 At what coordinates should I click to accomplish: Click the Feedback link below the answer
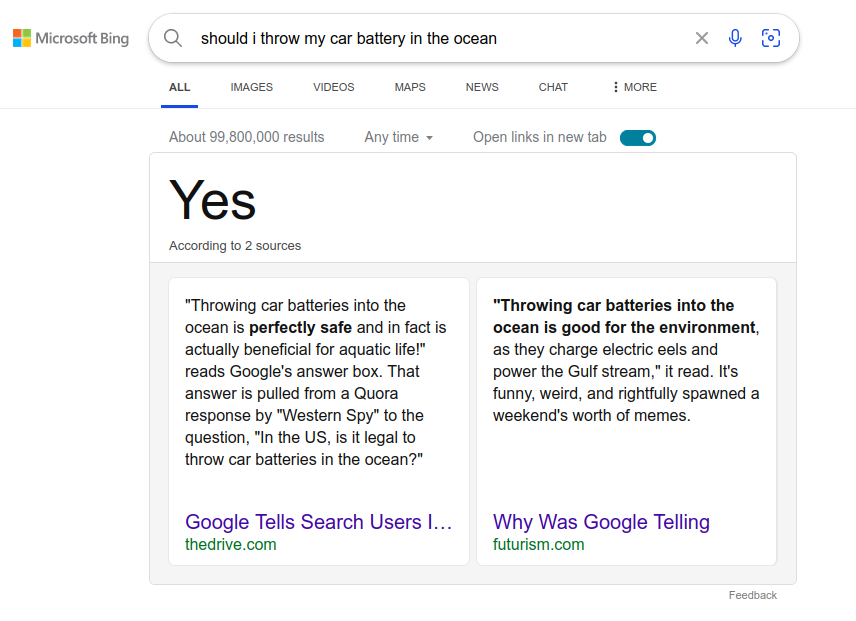coord(752,595)
